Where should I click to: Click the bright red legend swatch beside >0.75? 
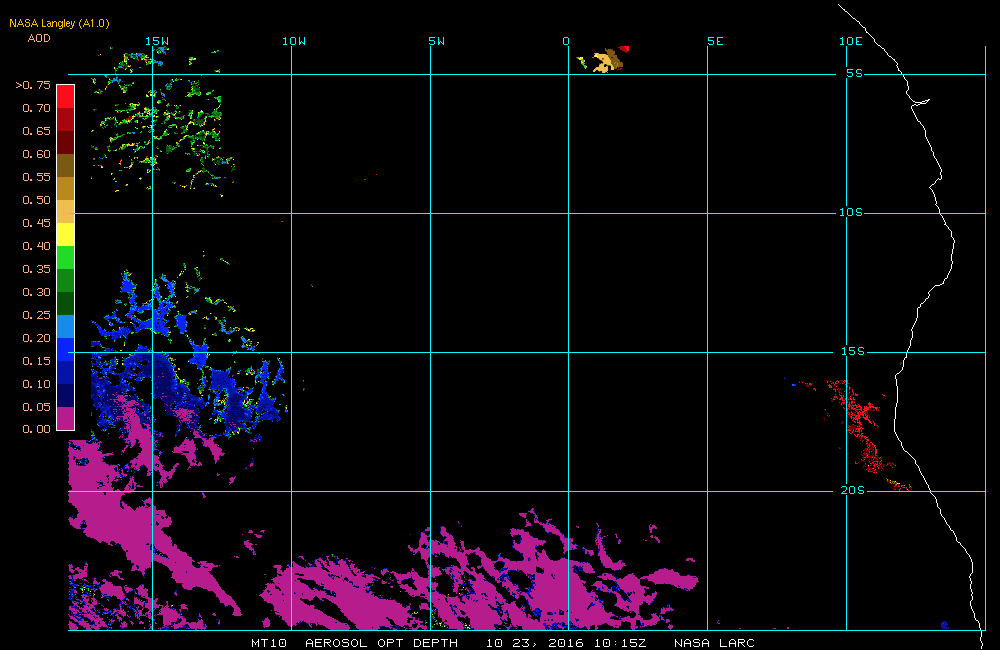(66, 96)
